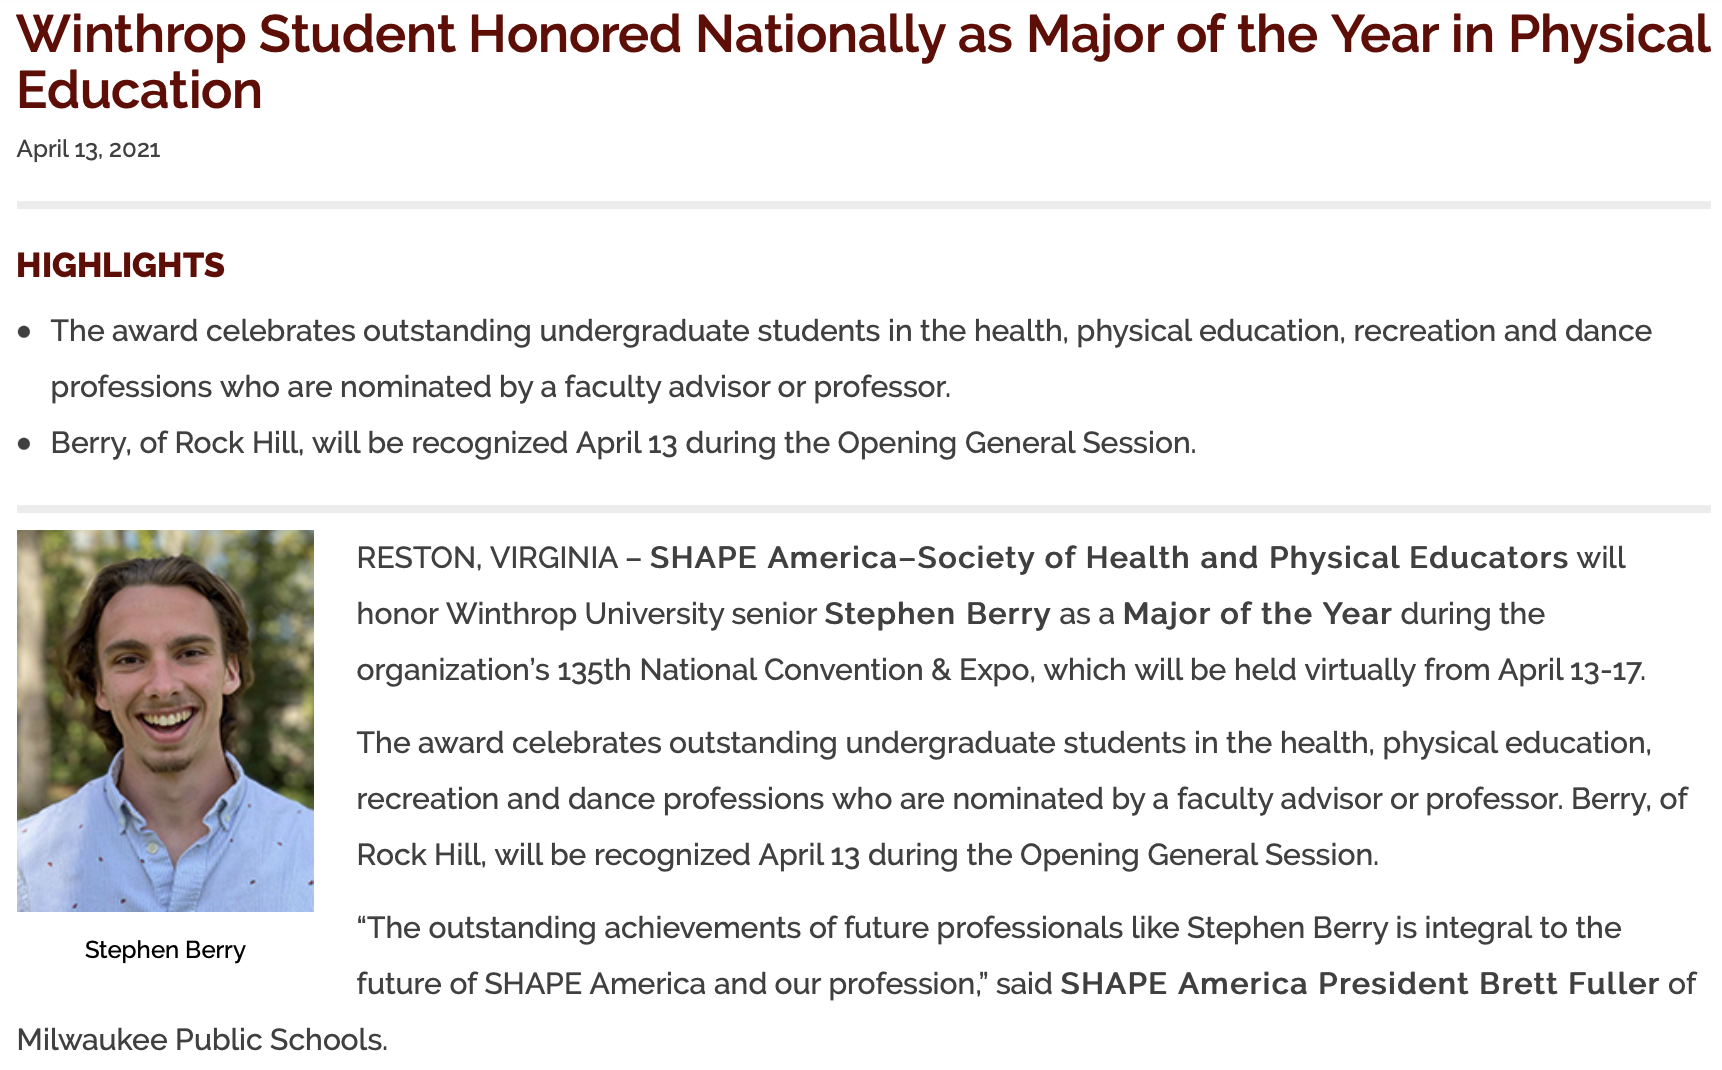Click the HIGHLIGHTS section heading
Image resolution: width=1722 pixels, height=1070 pixels.
pos(121,265)
